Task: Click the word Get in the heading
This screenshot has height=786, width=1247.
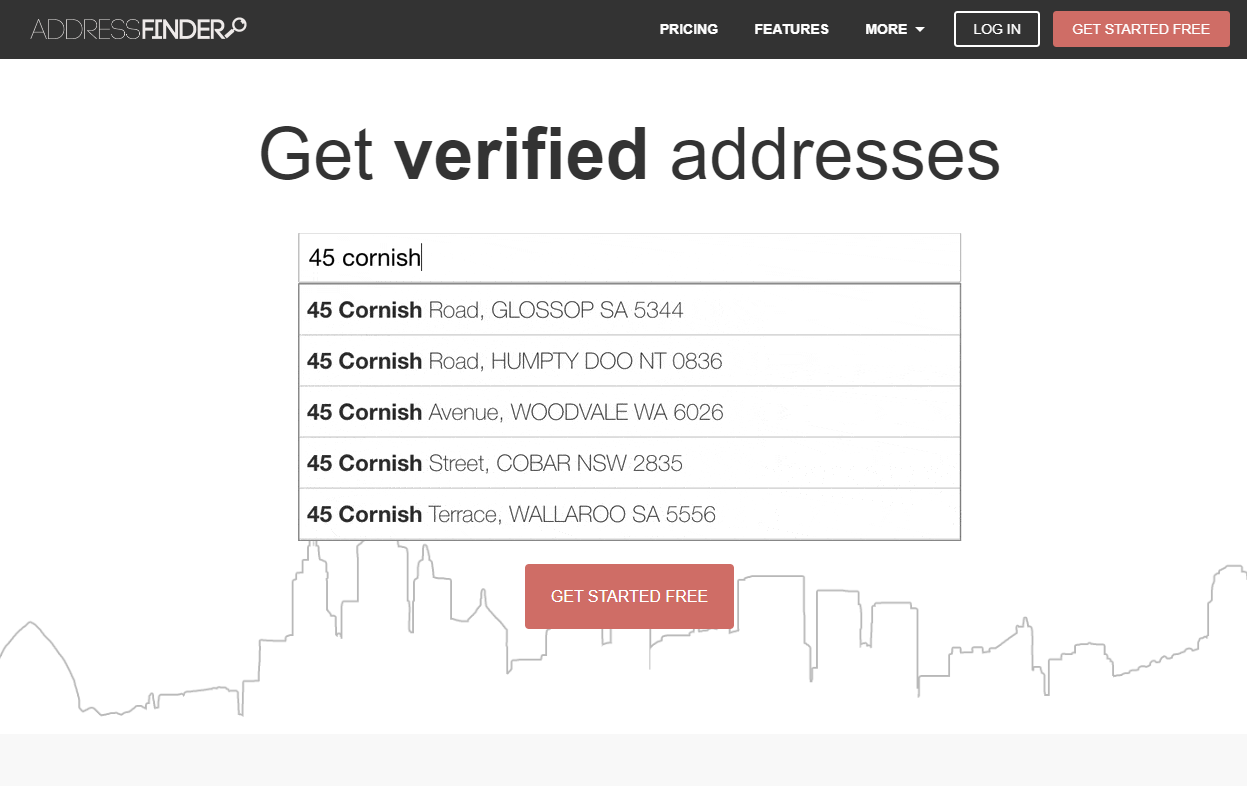Action: [x=316, y=154]
